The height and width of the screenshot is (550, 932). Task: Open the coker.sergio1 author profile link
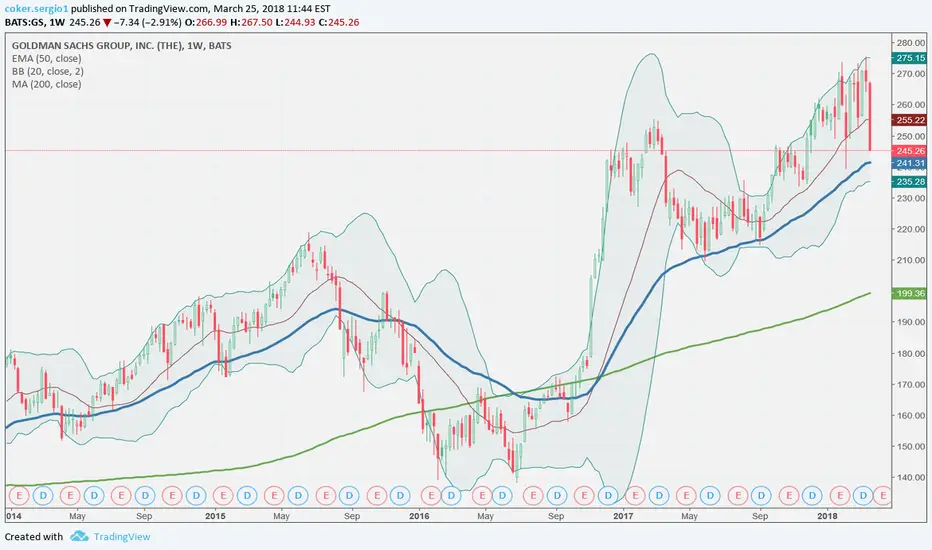coord(36,9)
